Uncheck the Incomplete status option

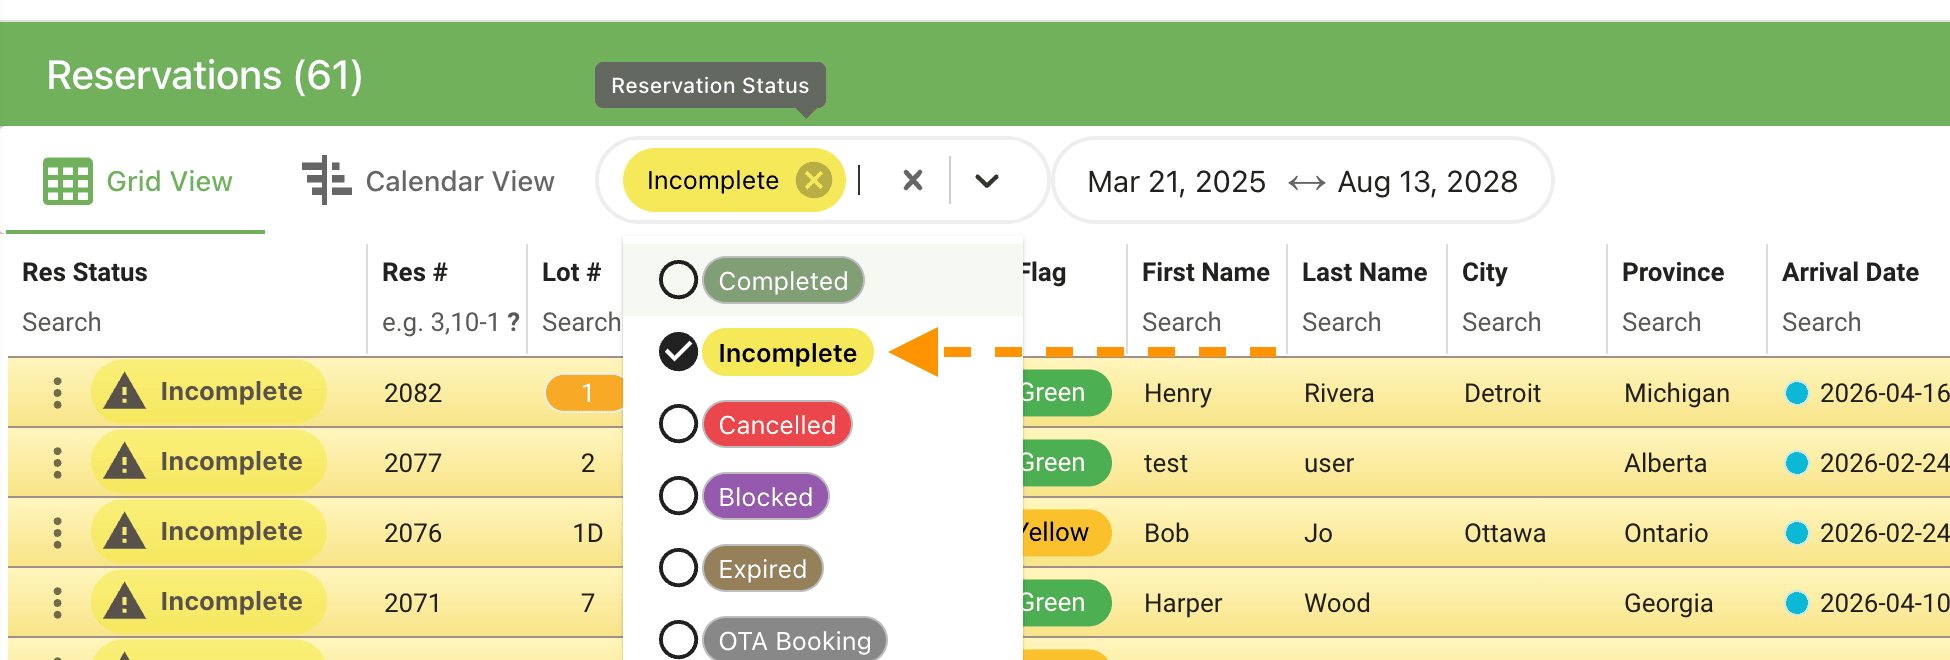(678, 352)
